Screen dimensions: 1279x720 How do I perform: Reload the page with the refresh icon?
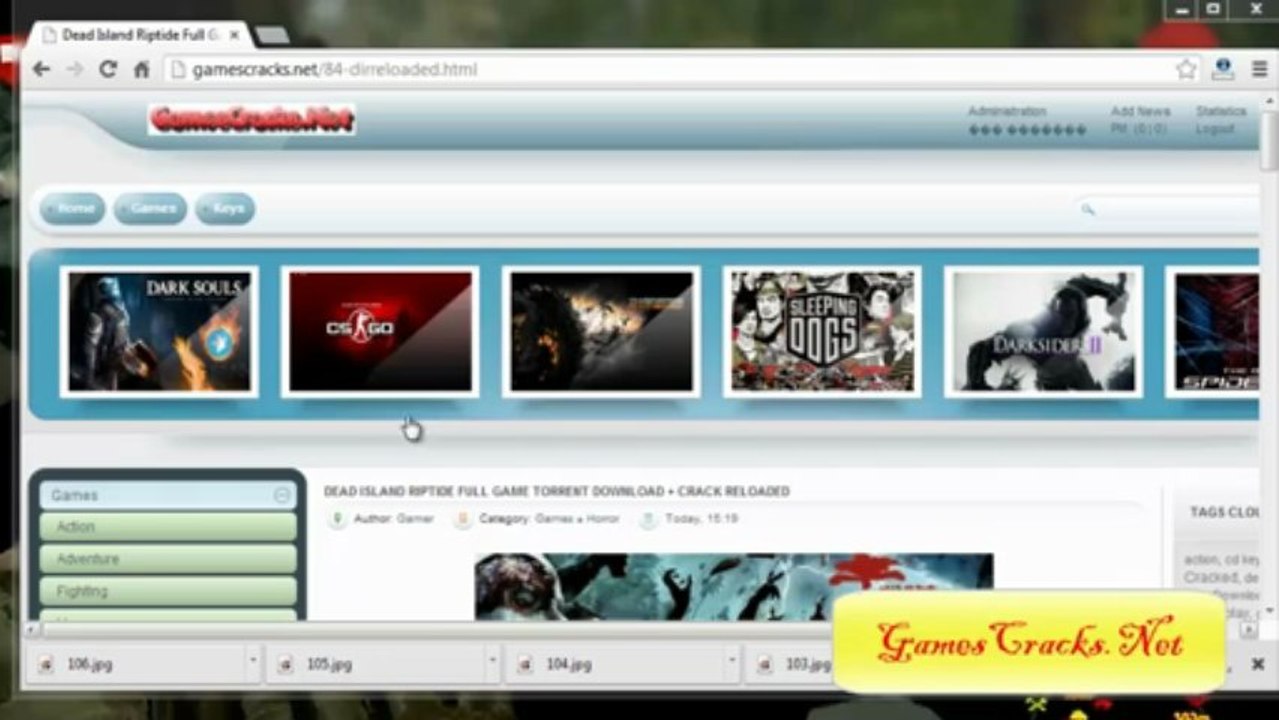point(108,69)
